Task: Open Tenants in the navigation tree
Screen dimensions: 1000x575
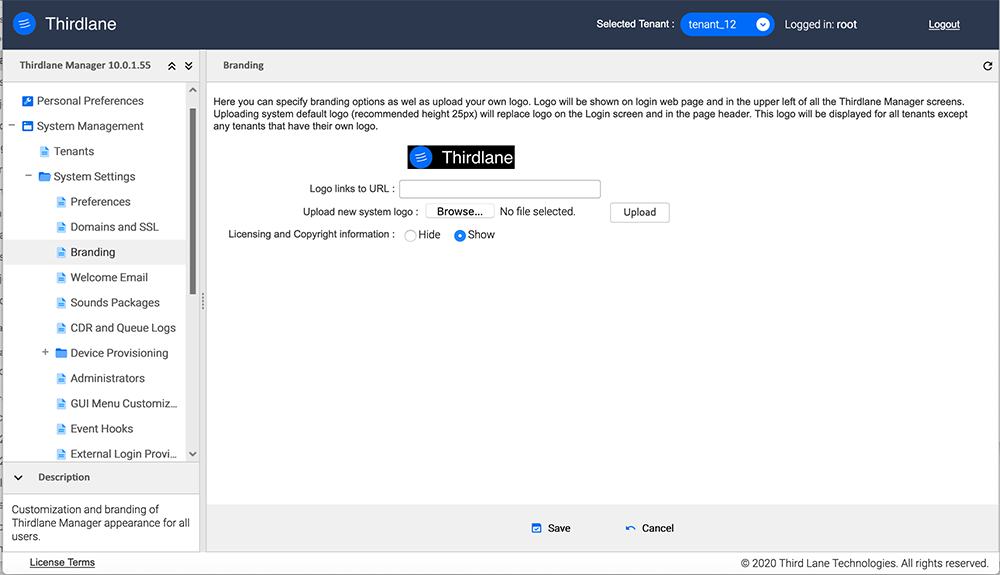Action: (74, 151)
